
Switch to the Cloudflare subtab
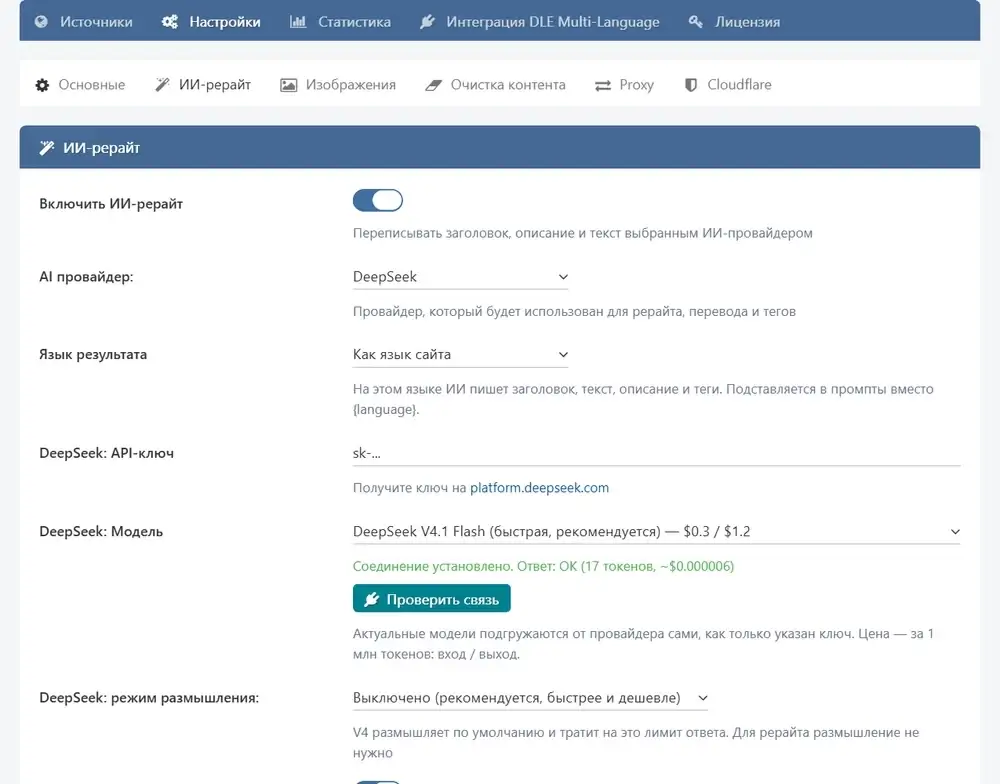pos(728,85)
